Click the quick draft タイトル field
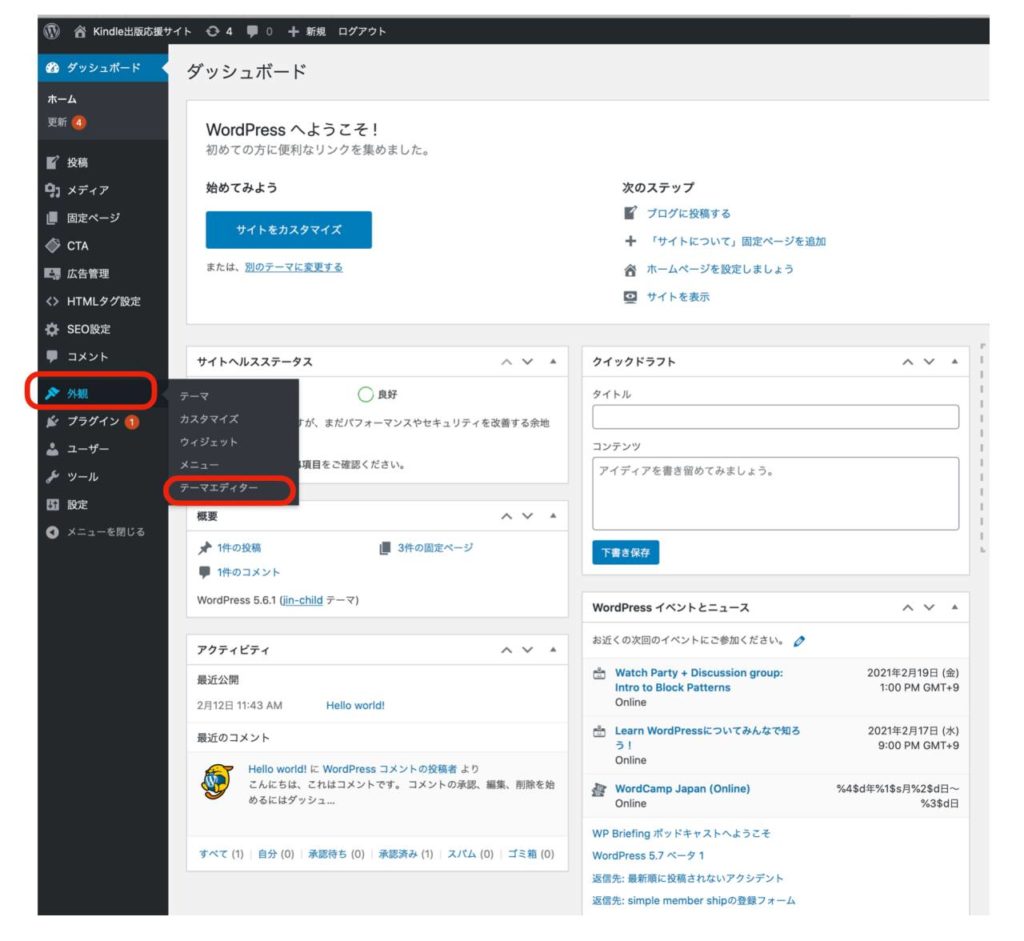Viewport: 1024px width, 941px height. pyautogui.click(x=776, y=417)
